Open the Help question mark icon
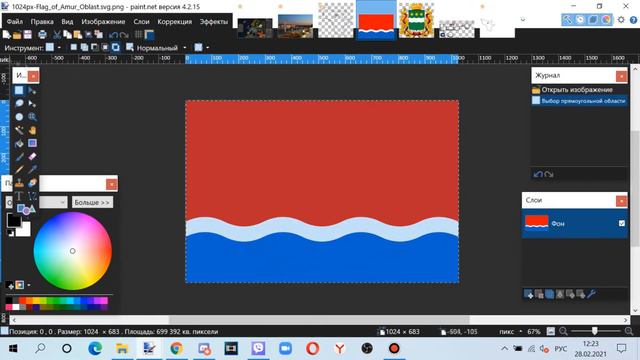640x360 pixels. [633, 20]
